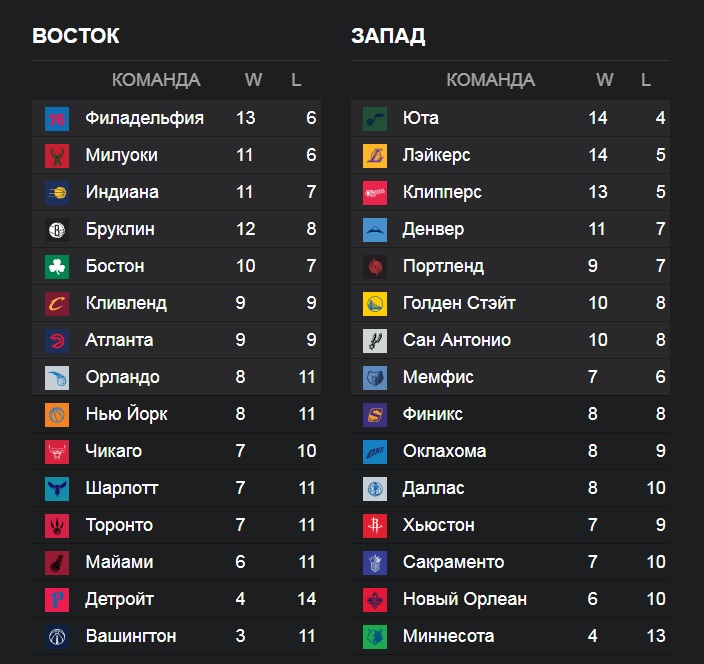The height and width of the screenshot is (664, 704).
Task: Click the КОМАНДА header in West table
Action: tap(490, 80)
